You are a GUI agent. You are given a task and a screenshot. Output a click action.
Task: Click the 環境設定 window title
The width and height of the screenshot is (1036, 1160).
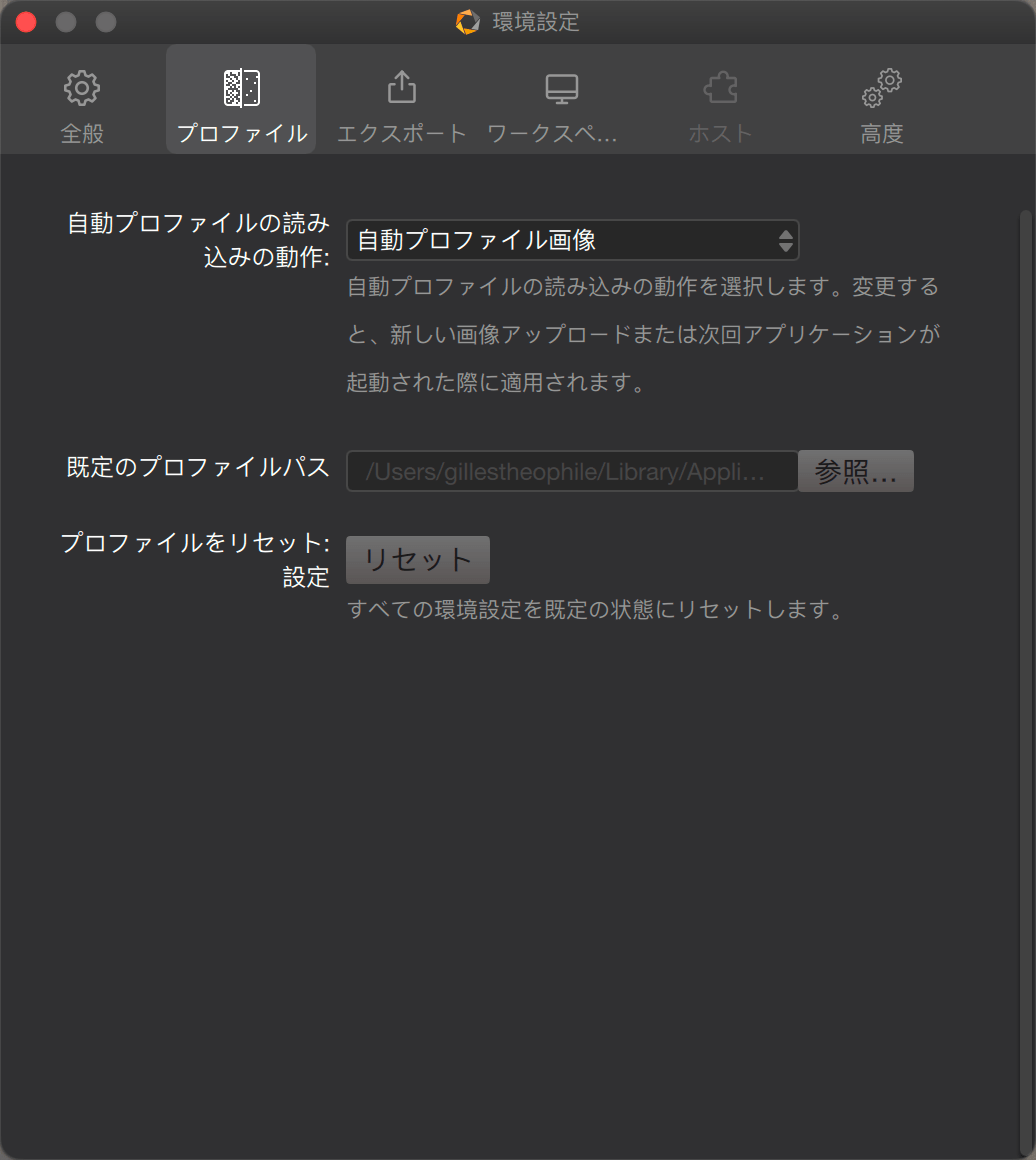coord(536,22)
